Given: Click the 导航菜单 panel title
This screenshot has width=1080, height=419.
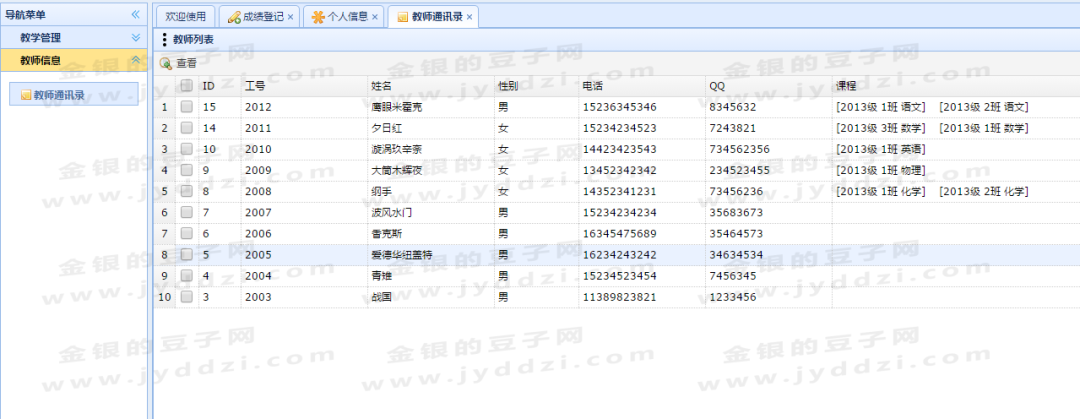Looking at the screenshot, I should [25, 14].
